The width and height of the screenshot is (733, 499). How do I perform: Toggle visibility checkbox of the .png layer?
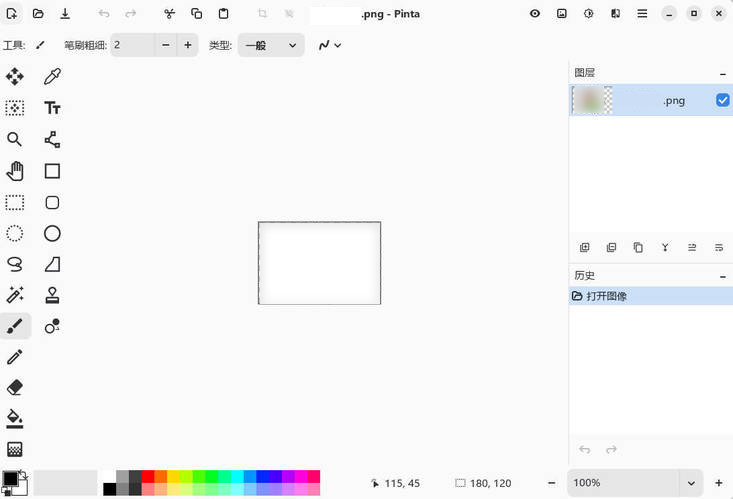722,100
